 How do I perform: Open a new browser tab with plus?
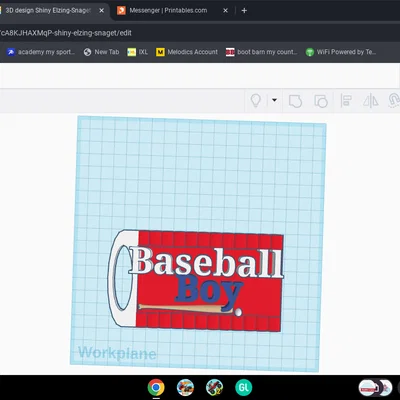244,11
